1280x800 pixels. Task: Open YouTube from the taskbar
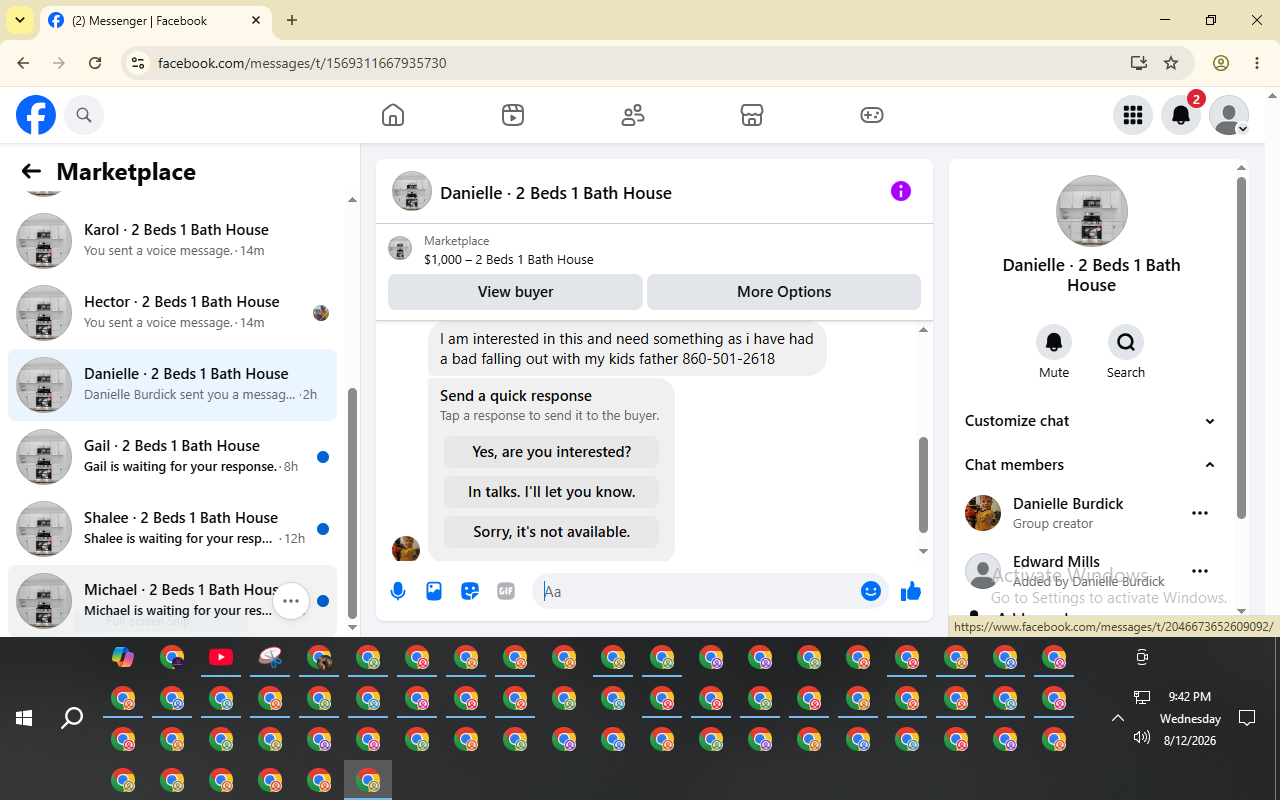tap(221, 657)
